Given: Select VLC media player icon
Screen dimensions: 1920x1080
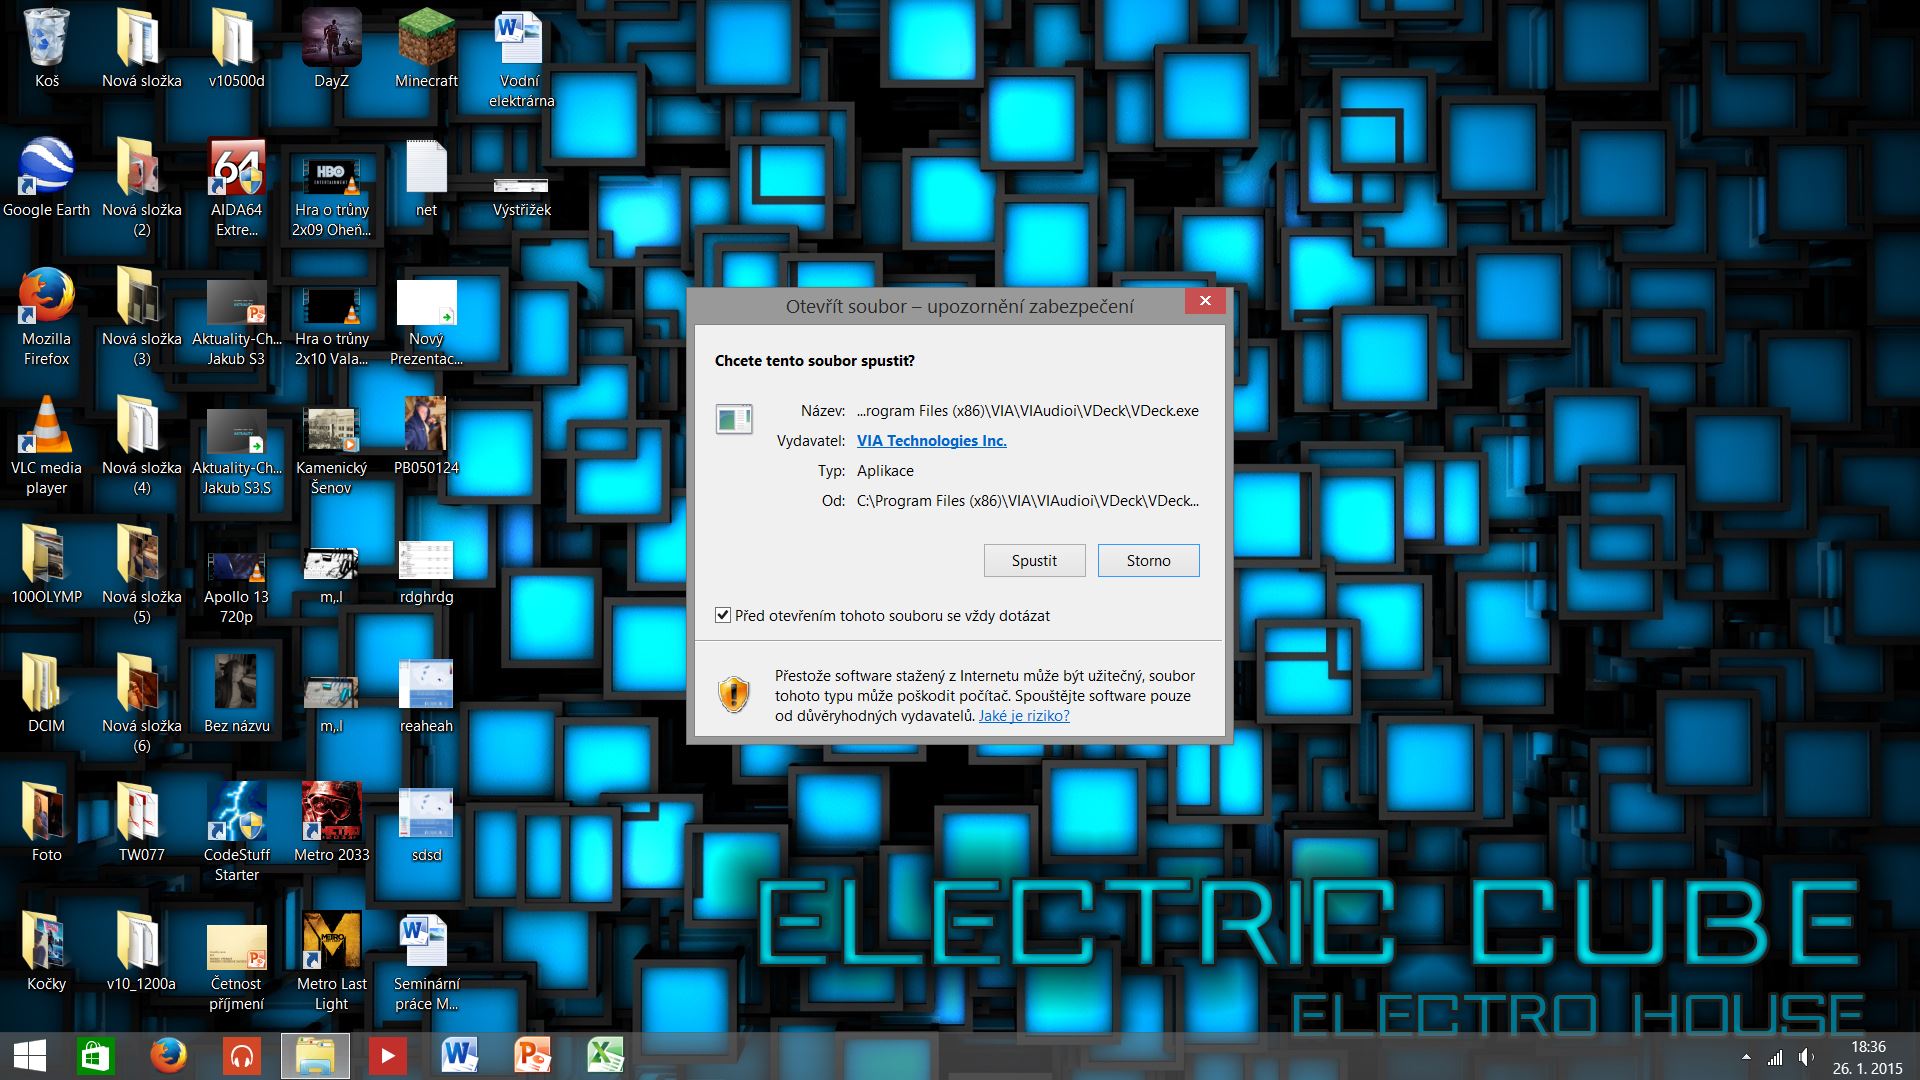Looking at the screenshot, I should (x=46, y=428).
